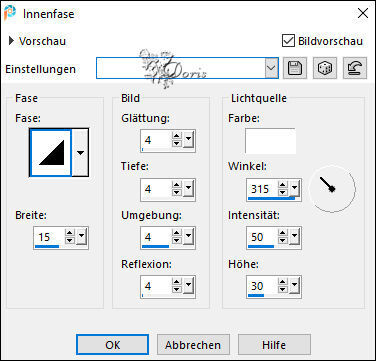The height and width of the screenshot is (361, 376).
Task: Select the bevel shape preview thumbnail
Action: (51, 153)
